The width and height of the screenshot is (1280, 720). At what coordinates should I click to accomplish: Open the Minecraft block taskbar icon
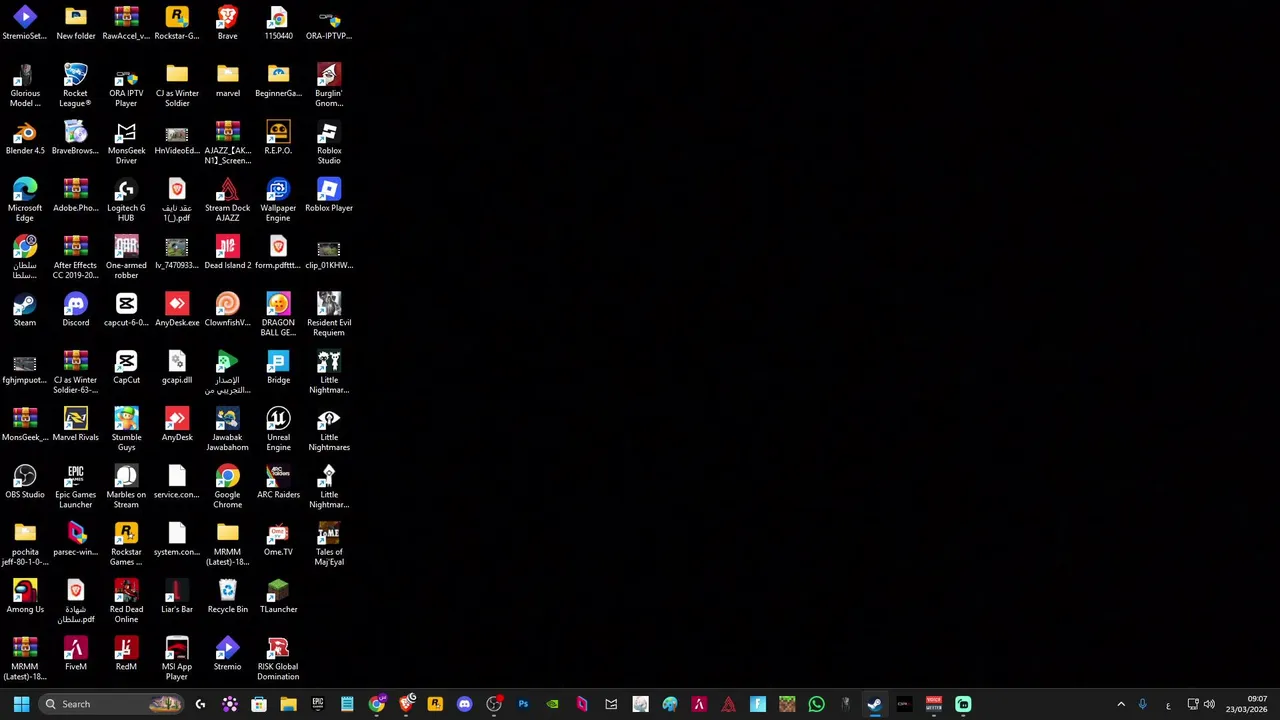787,704
